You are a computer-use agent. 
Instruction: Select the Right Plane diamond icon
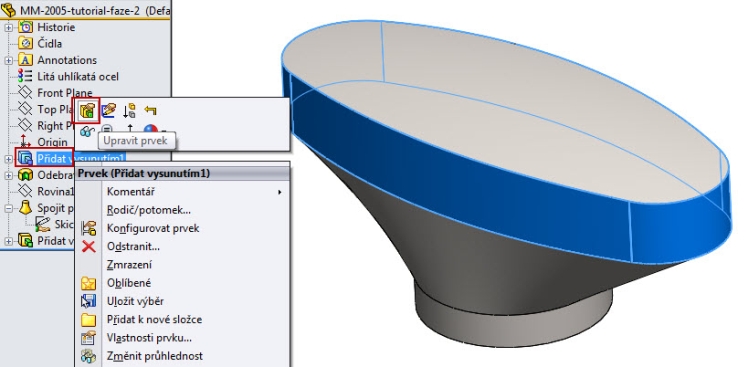25,125
